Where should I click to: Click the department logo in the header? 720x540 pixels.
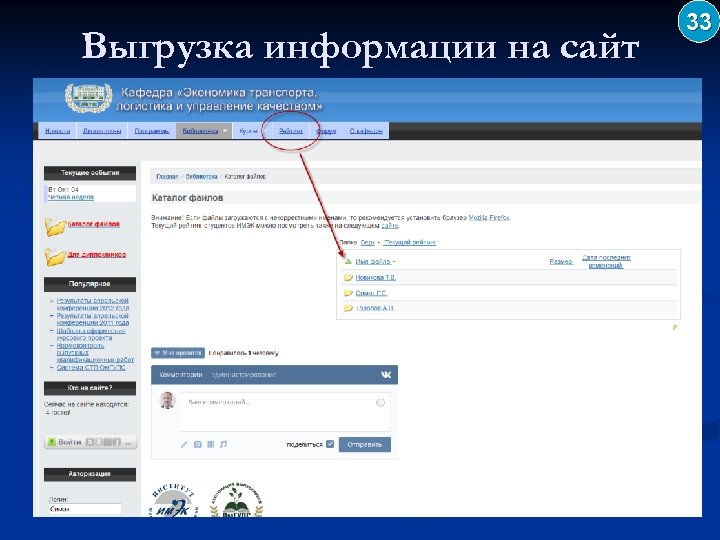click(89, 98)
